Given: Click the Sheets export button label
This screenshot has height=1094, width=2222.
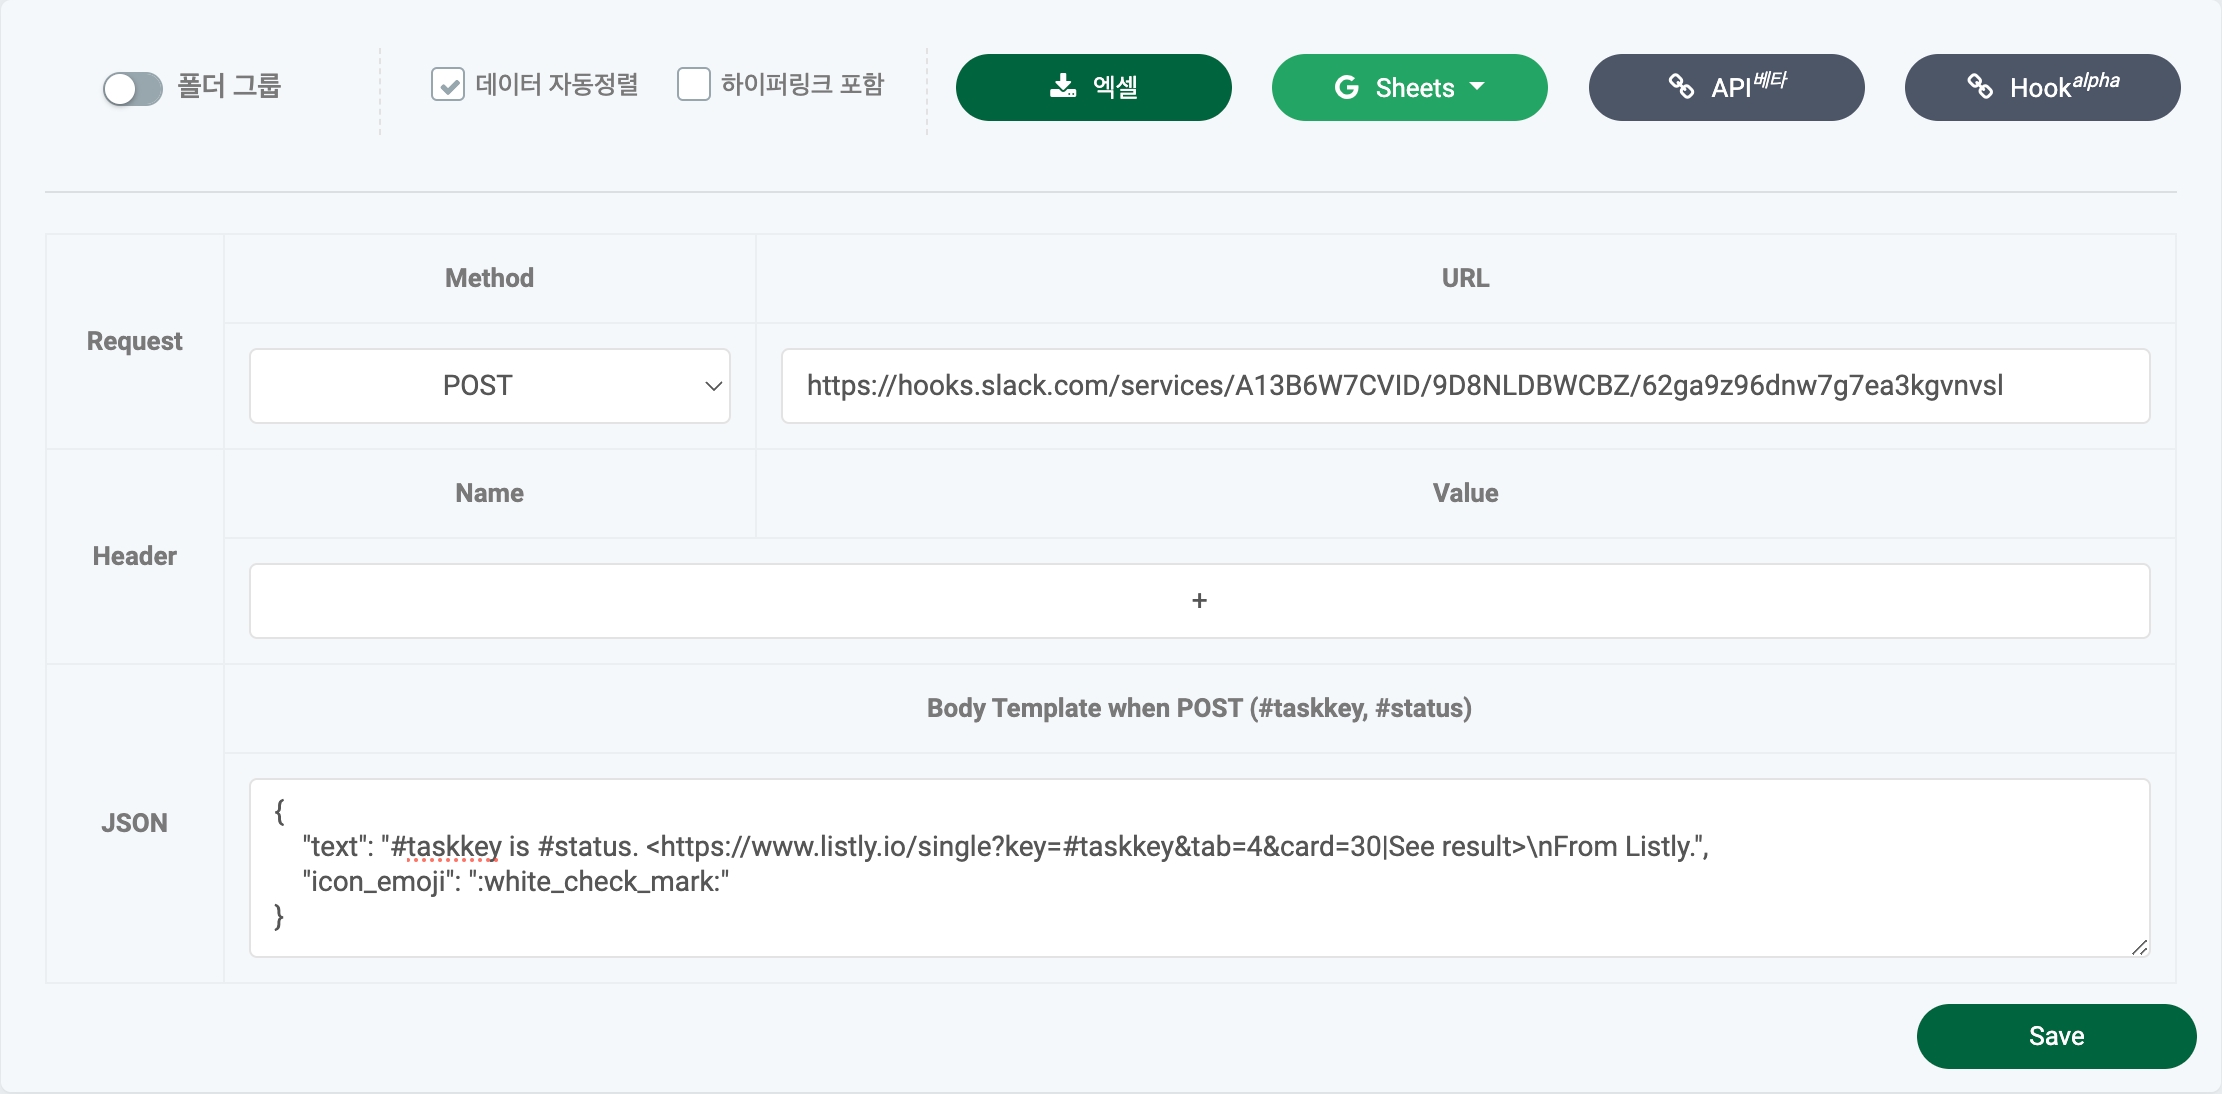Looking at the screenshot, I should click(x=1414, y=88).
